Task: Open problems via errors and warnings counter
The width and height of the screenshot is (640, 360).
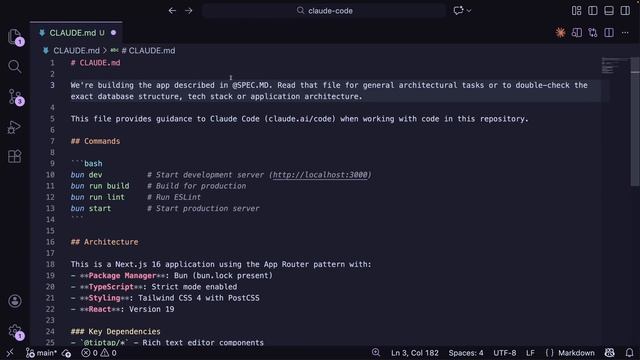Action: [99, 353]
